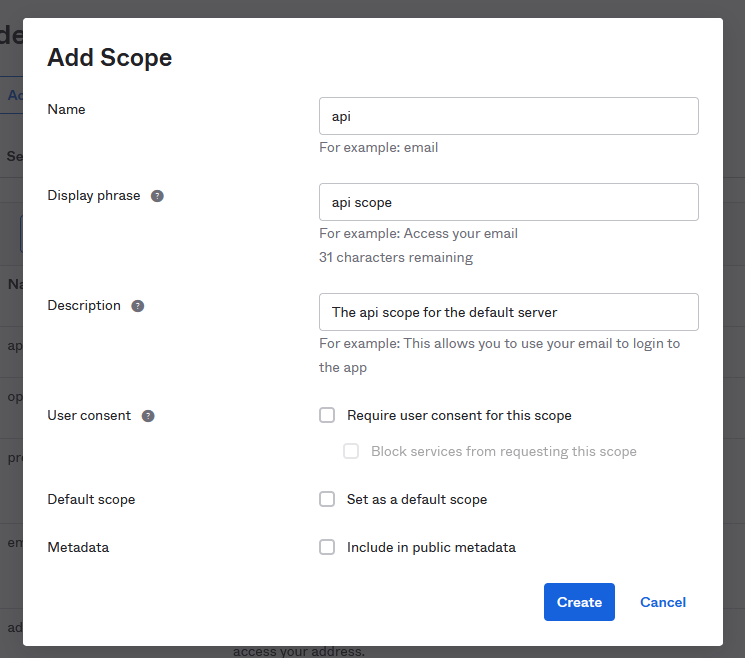Image resolution: width=745 pixels, height=658 pixels.
Task: Click the Display phrase help icon
Action: coord(157,196)
